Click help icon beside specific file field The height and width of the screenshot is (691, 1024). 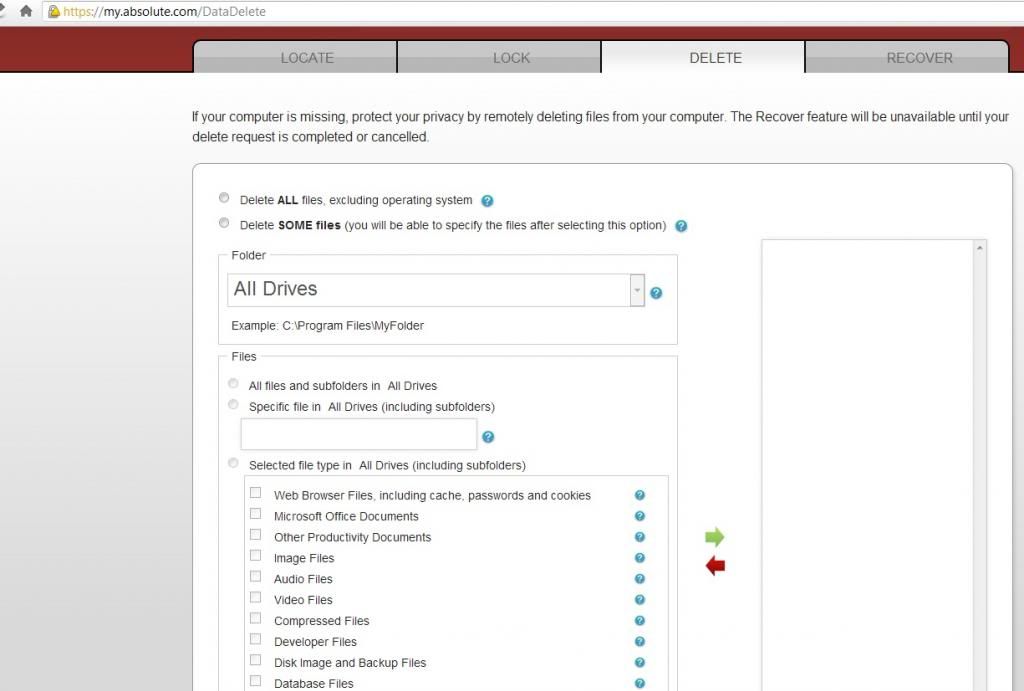(488, 437)
